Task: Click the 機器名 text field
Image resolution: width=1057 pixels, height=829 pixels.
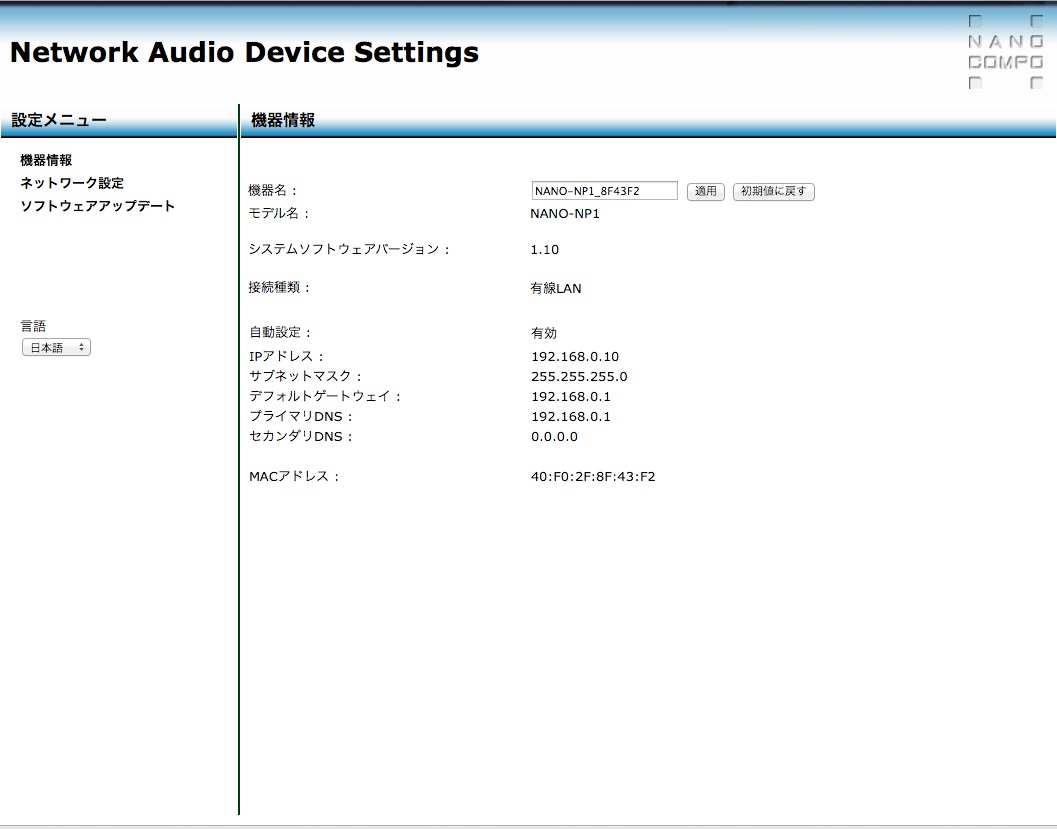Action: 604,191
